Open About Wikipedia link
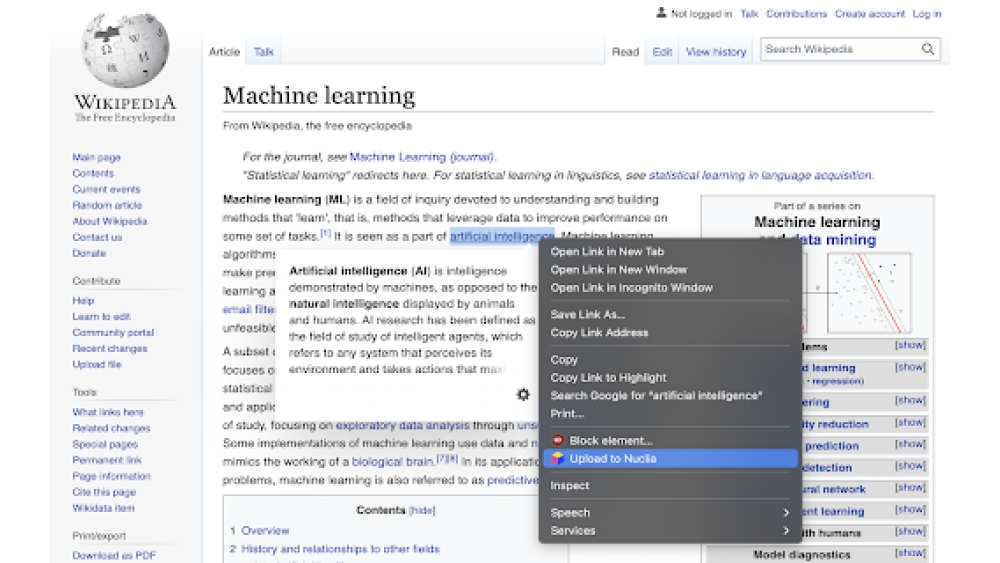 [110, 221]
